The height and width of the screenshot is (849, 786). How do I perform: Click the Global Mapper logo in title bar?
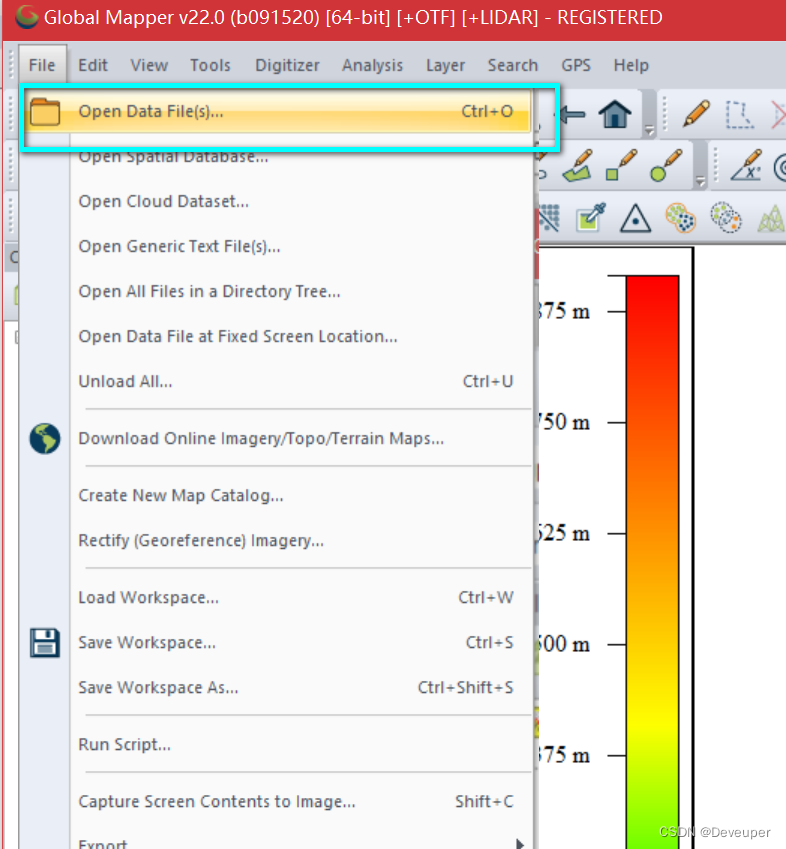coord(26,17)
